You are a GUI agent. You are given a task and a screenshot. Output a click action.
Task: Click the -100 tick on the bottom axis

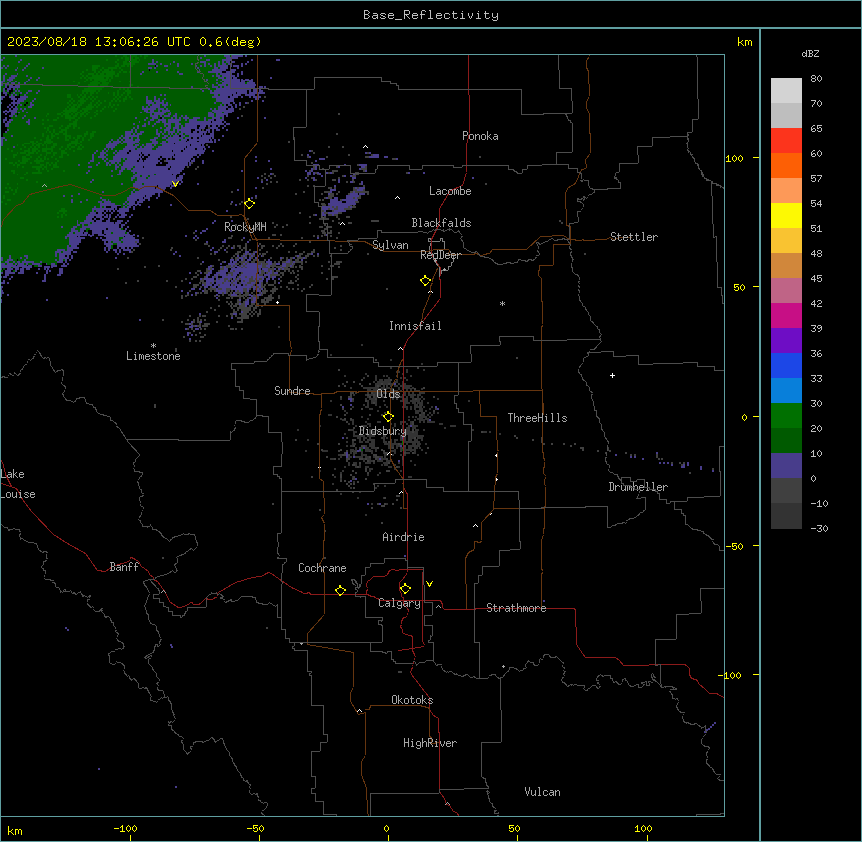coord(125,828)
